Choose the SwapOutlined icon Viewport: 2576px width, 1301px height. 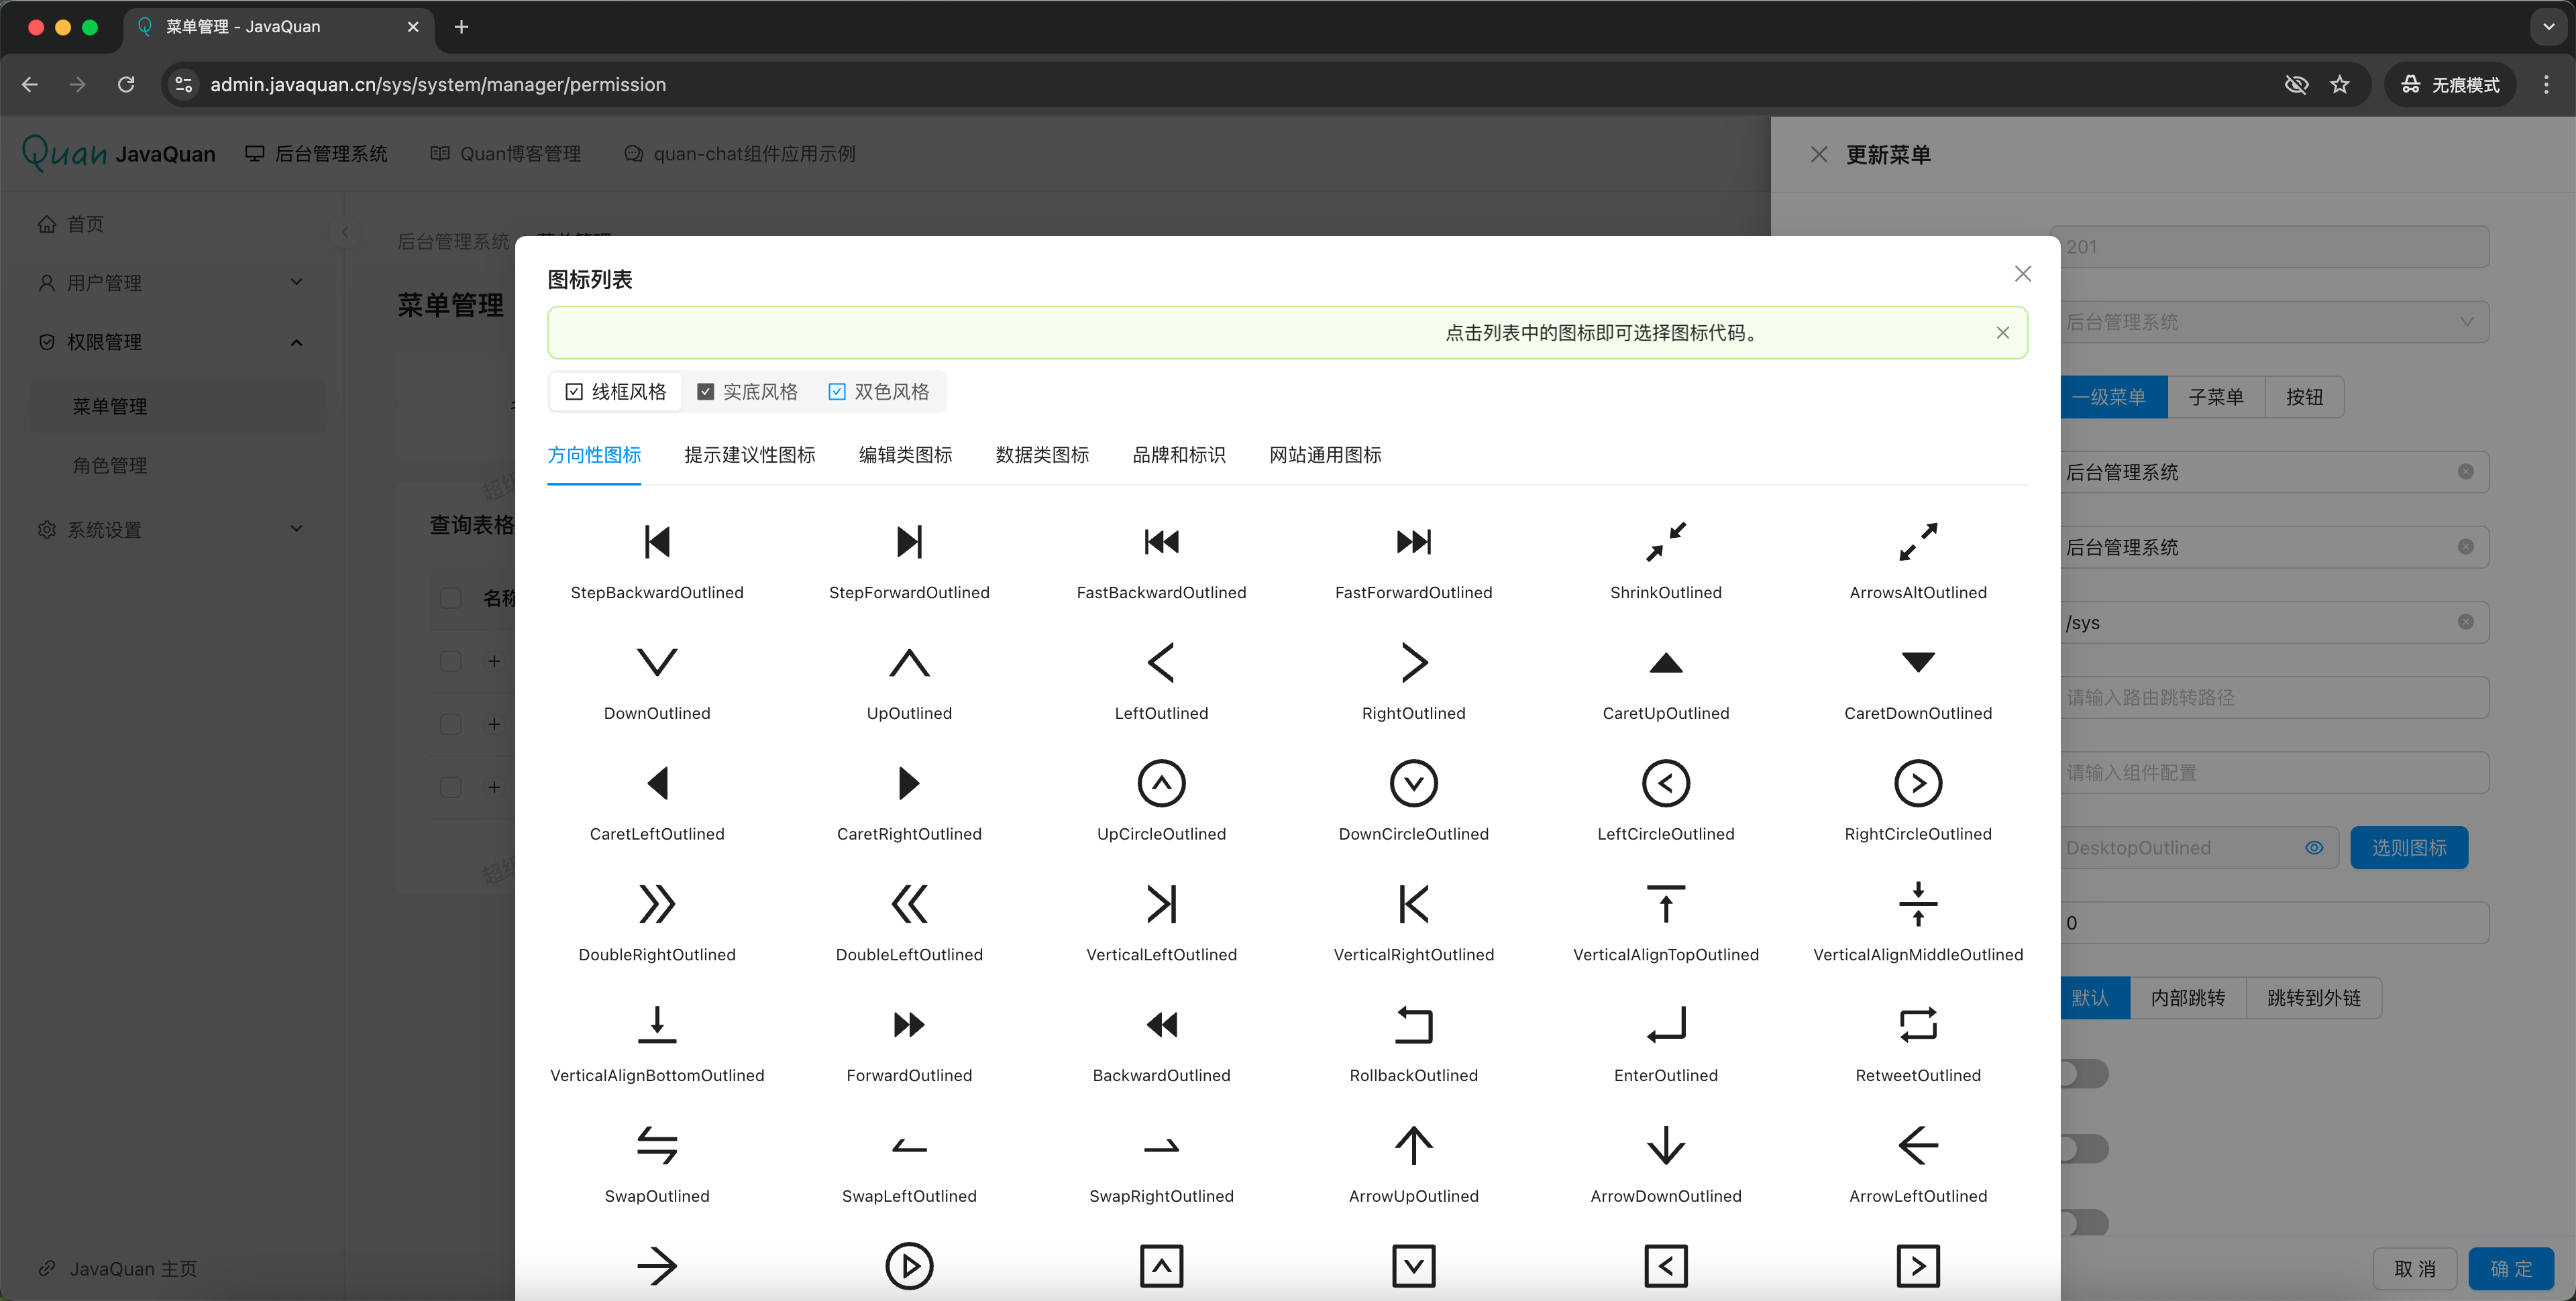pos(657,1145)
